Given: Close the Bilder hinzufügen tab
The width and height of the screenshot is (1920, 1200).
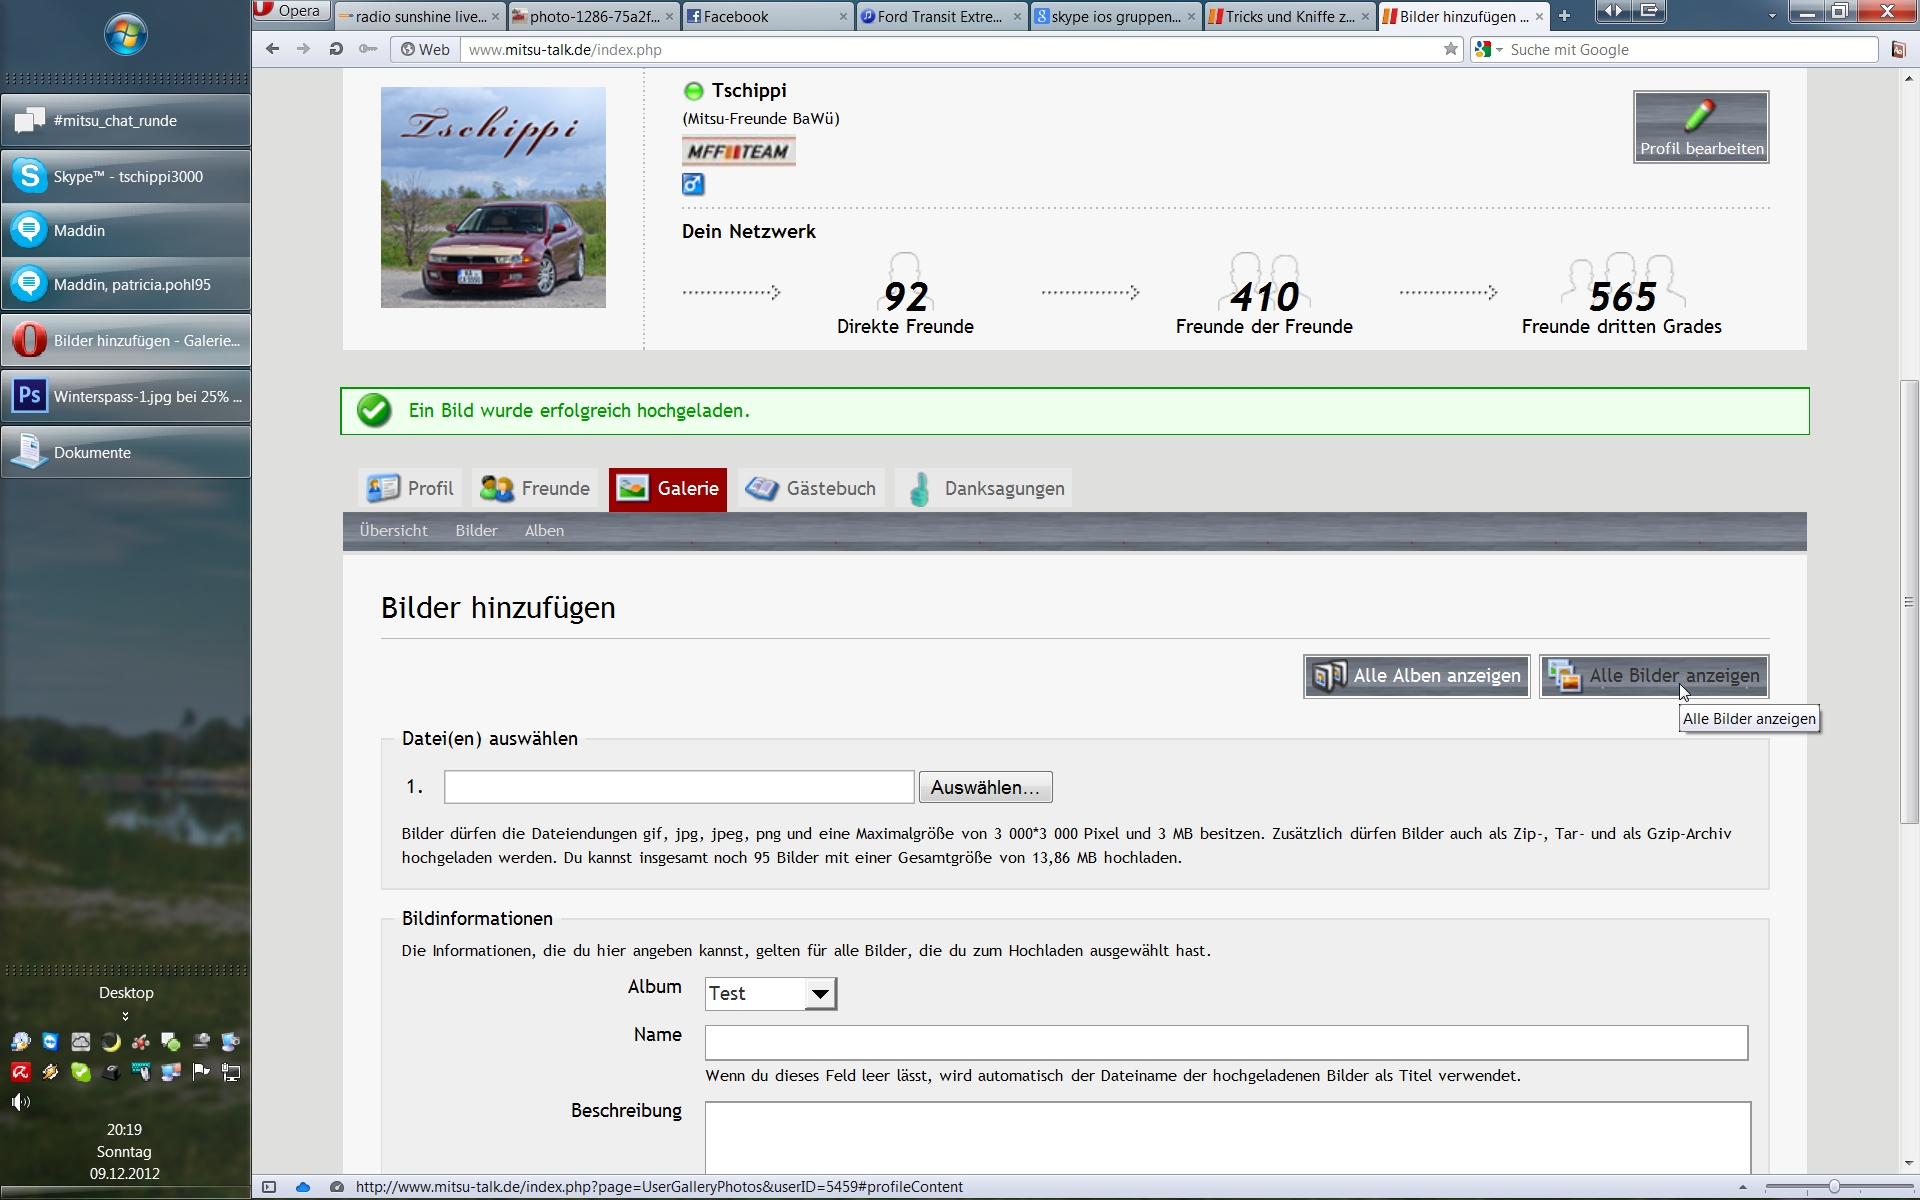Looking at the screenshot, I should coord(1539,17).
